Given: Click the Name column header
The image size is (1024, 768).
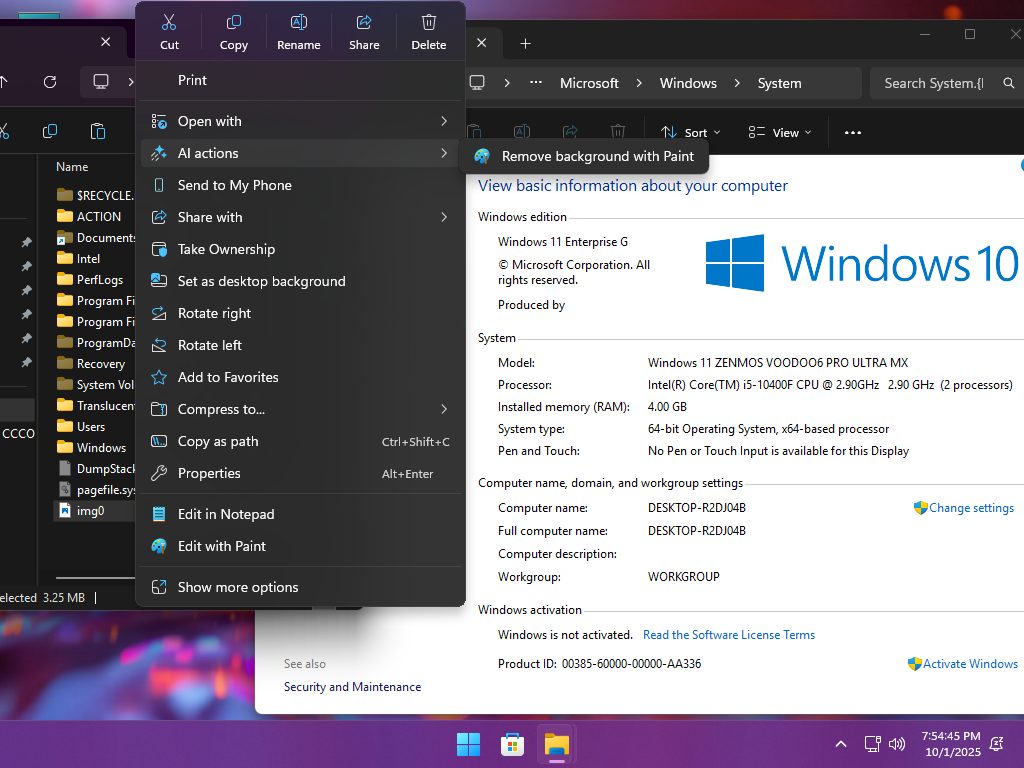Looking at the screenshot, I should pyautogui.click(x=72, y=167).
